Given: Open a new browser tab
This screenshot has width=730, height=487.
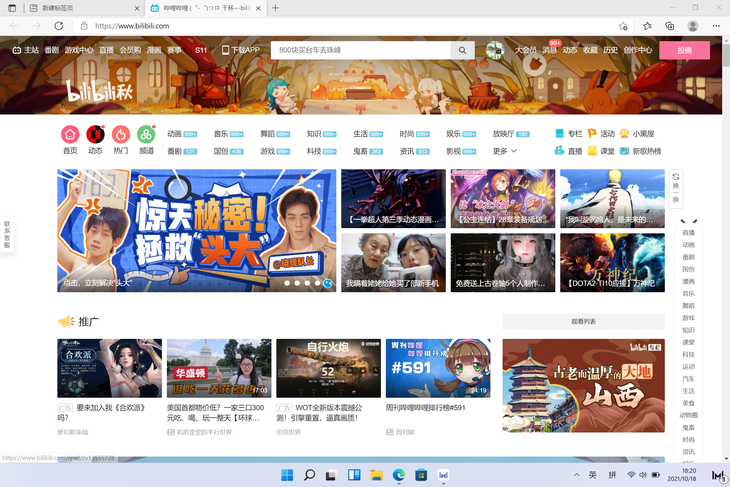Looking at the screenshot, I should click(x=276, y=8).
